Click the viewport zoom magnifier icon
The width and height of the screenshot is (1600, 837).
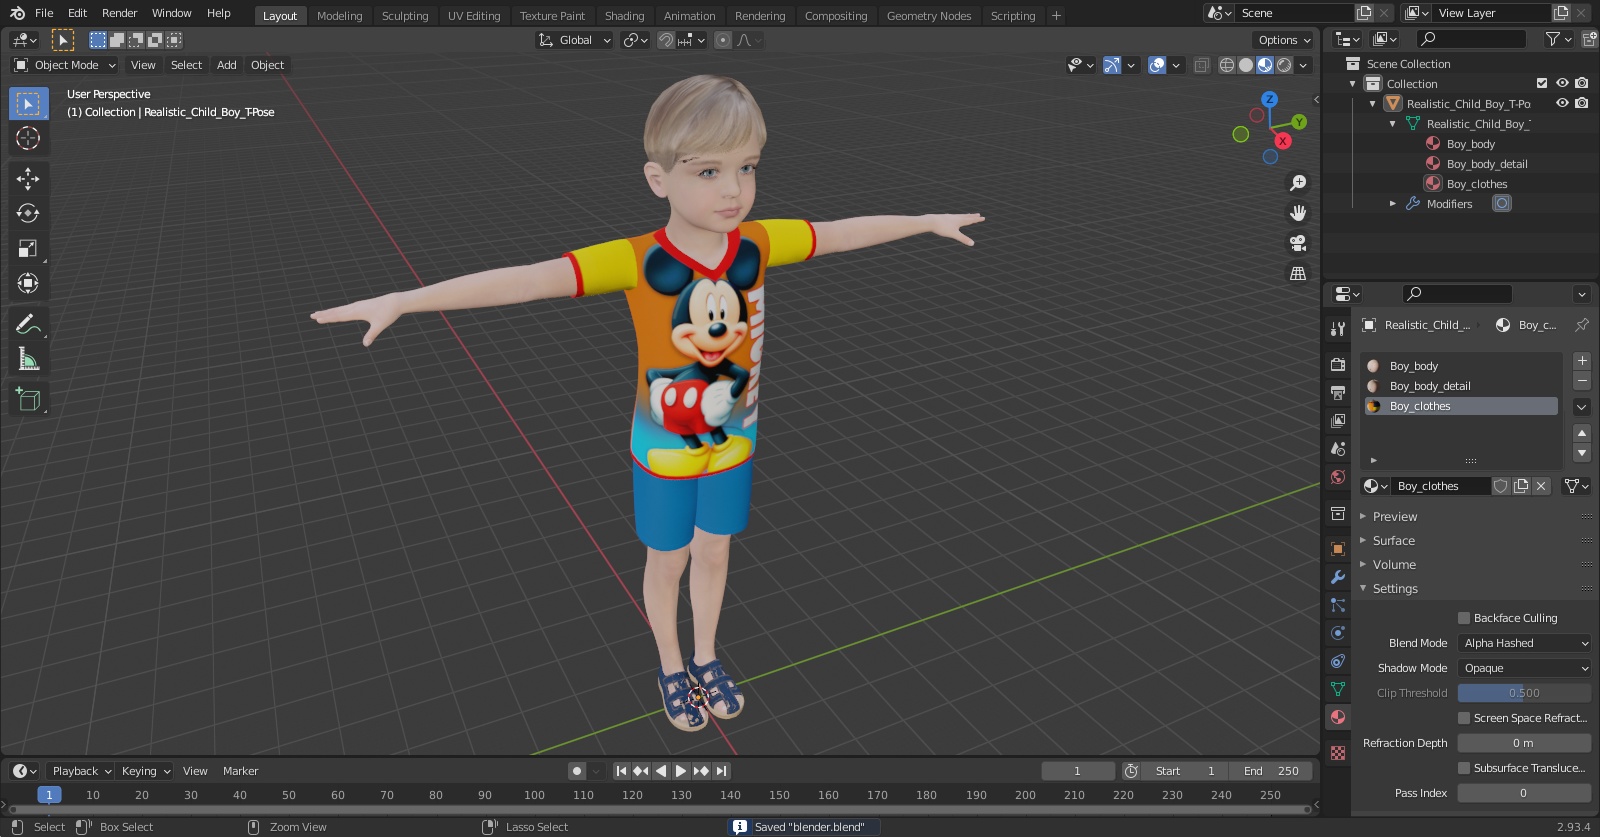click(x=1298, y=183)
